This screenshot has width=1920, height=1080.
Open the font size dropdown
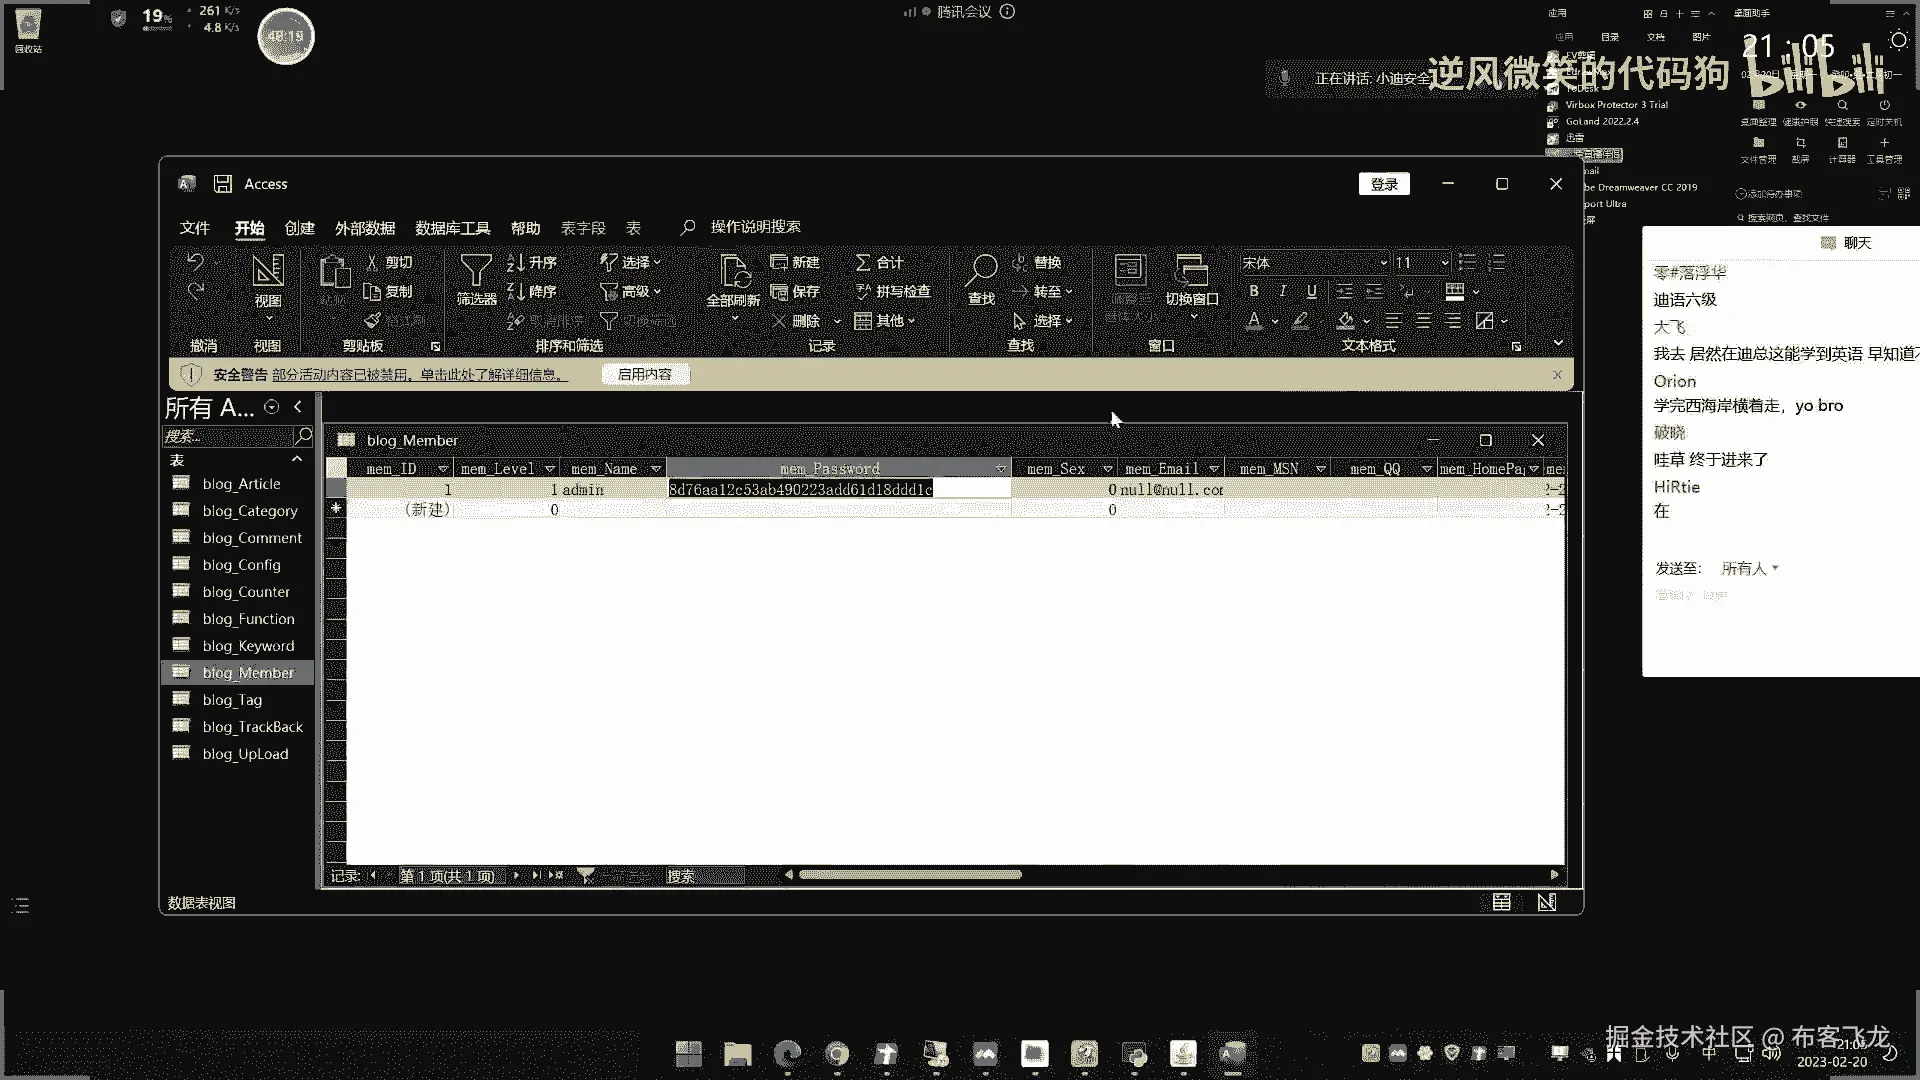tap(1445, 263)
